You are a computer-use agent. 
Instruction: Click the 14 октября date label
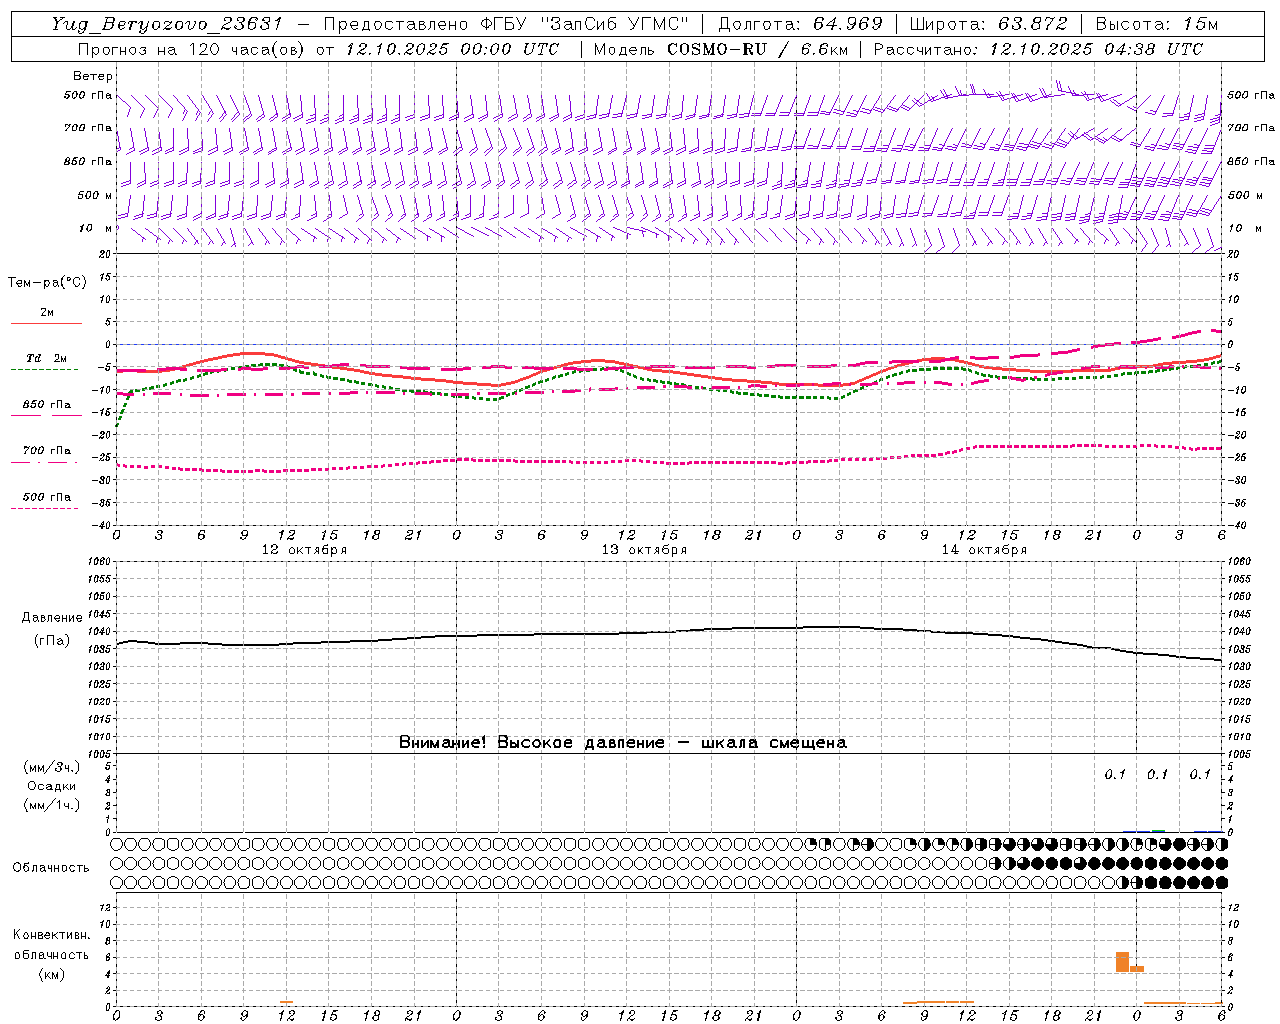pyautogui.click(x=984, y=550)
